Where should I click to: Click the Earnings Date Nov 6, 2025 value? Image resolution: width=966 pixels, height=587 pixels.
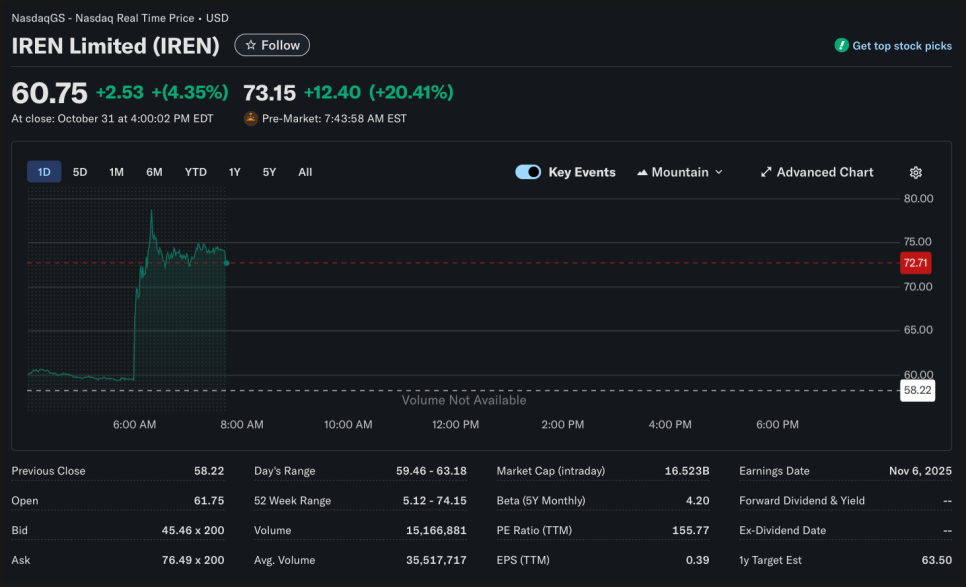(x=918, y=470)
